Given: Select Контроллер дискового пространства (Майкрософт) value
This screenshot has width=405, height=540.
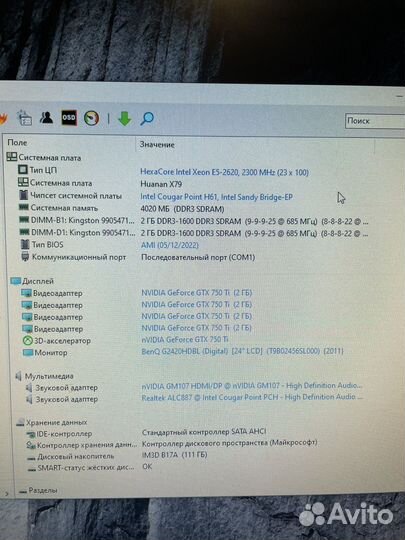Looking at the screenshot, I should click(x=229, y=443).
